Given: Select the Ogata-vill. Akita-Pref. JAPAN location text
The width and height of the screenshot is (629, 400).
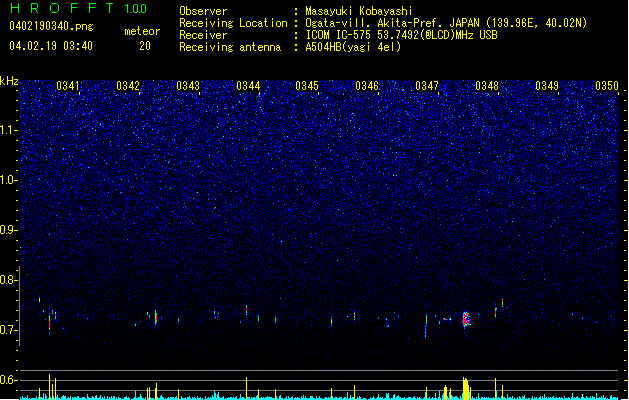Looking at the screenshot, I should point(446,23).
